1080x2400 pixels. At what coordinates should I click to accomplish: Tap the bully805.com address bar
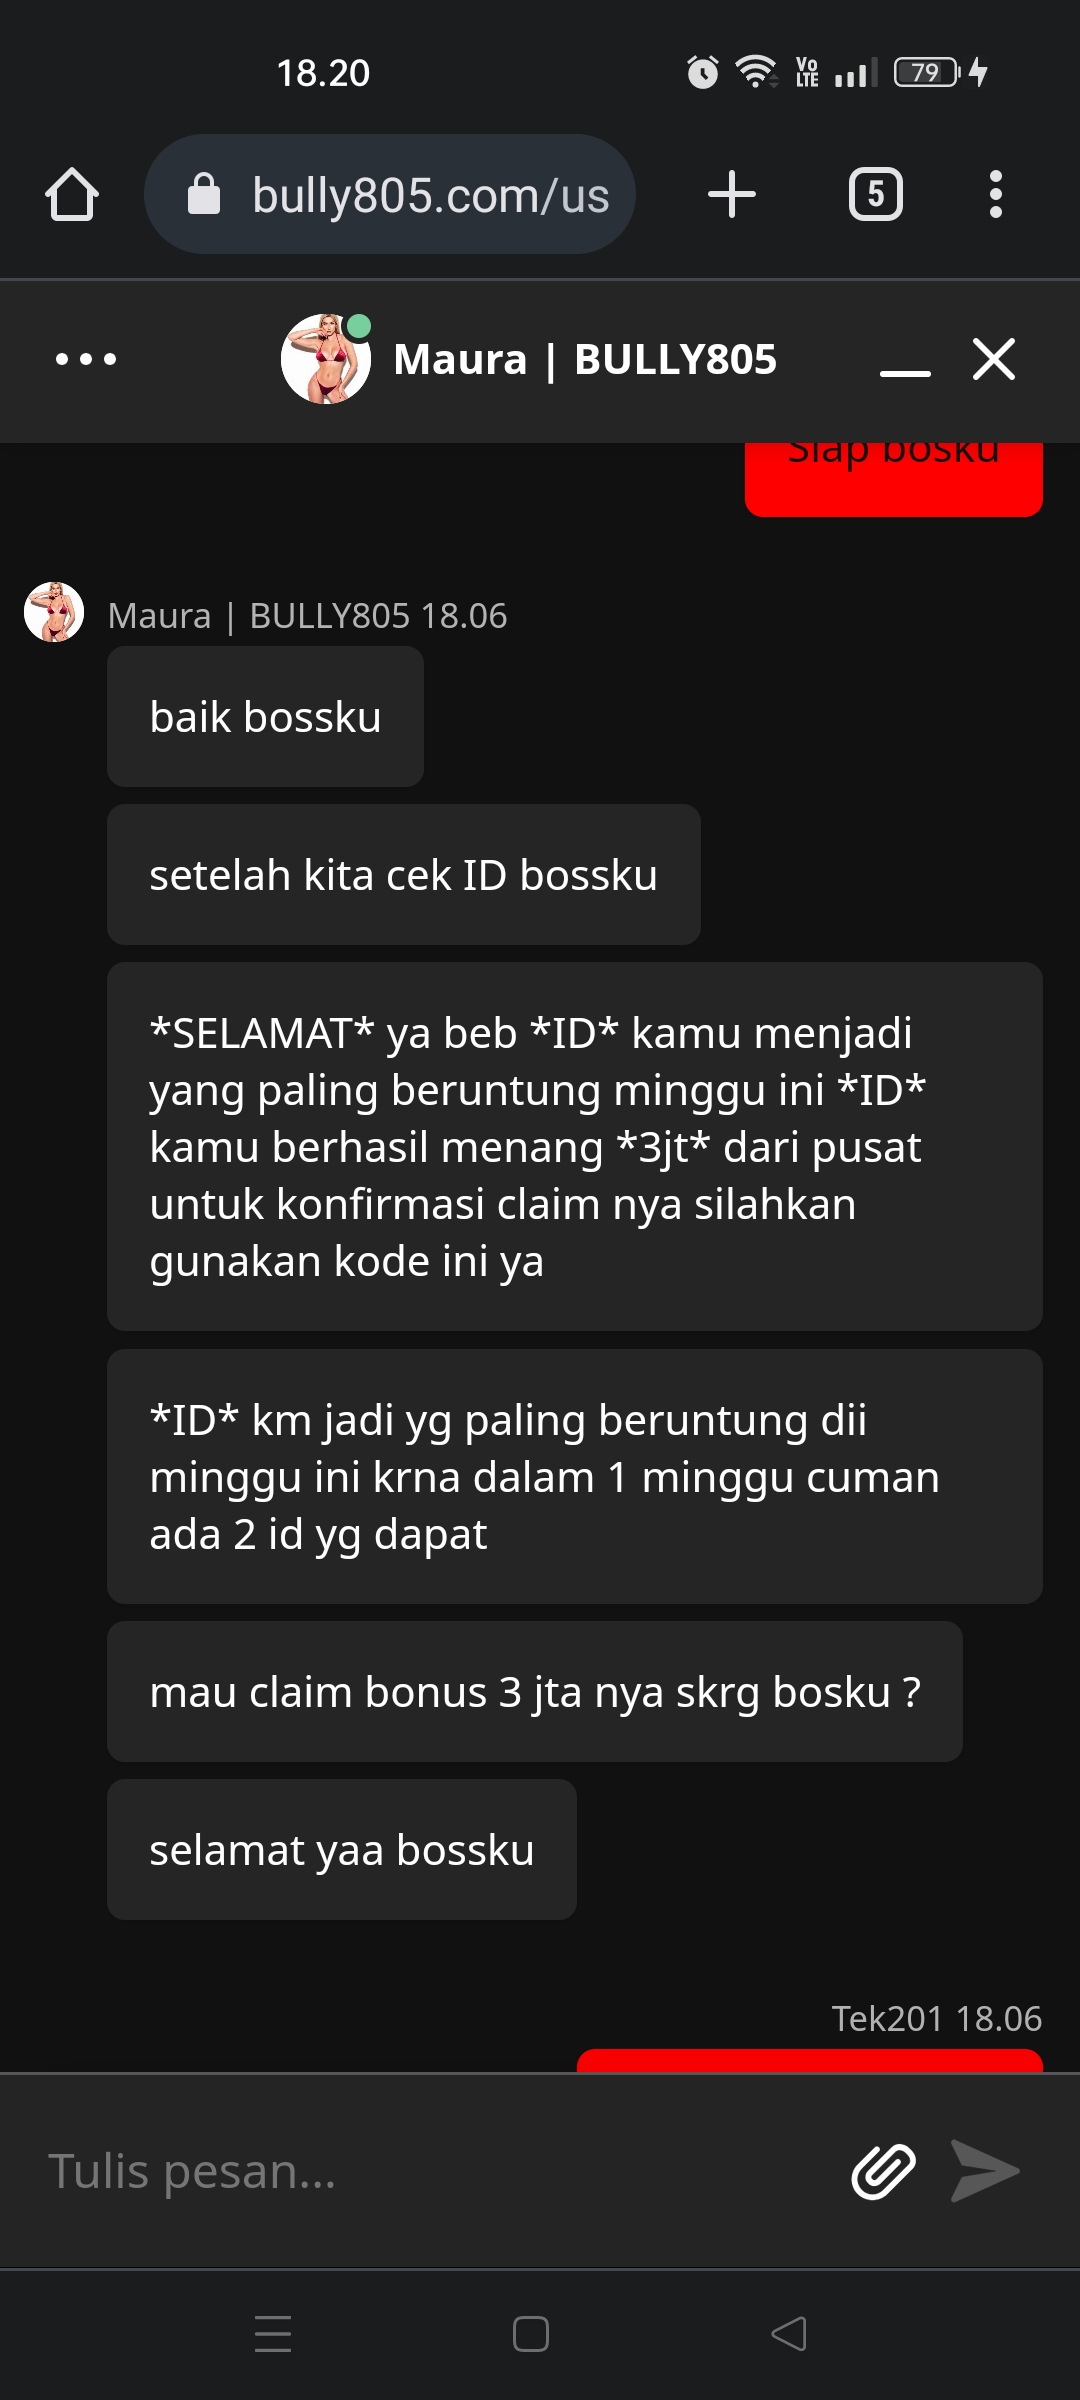(x=390, y=194)
